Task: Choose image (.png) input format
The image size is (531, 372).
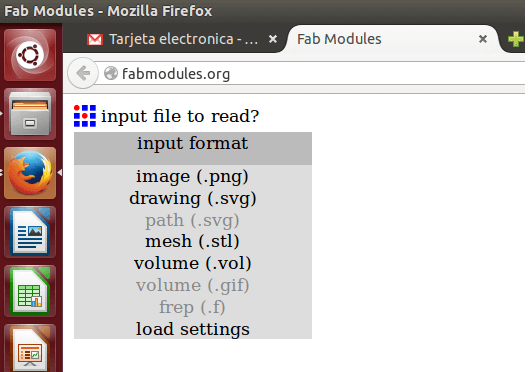Action: pyautogui.click(x=192, y=177)
